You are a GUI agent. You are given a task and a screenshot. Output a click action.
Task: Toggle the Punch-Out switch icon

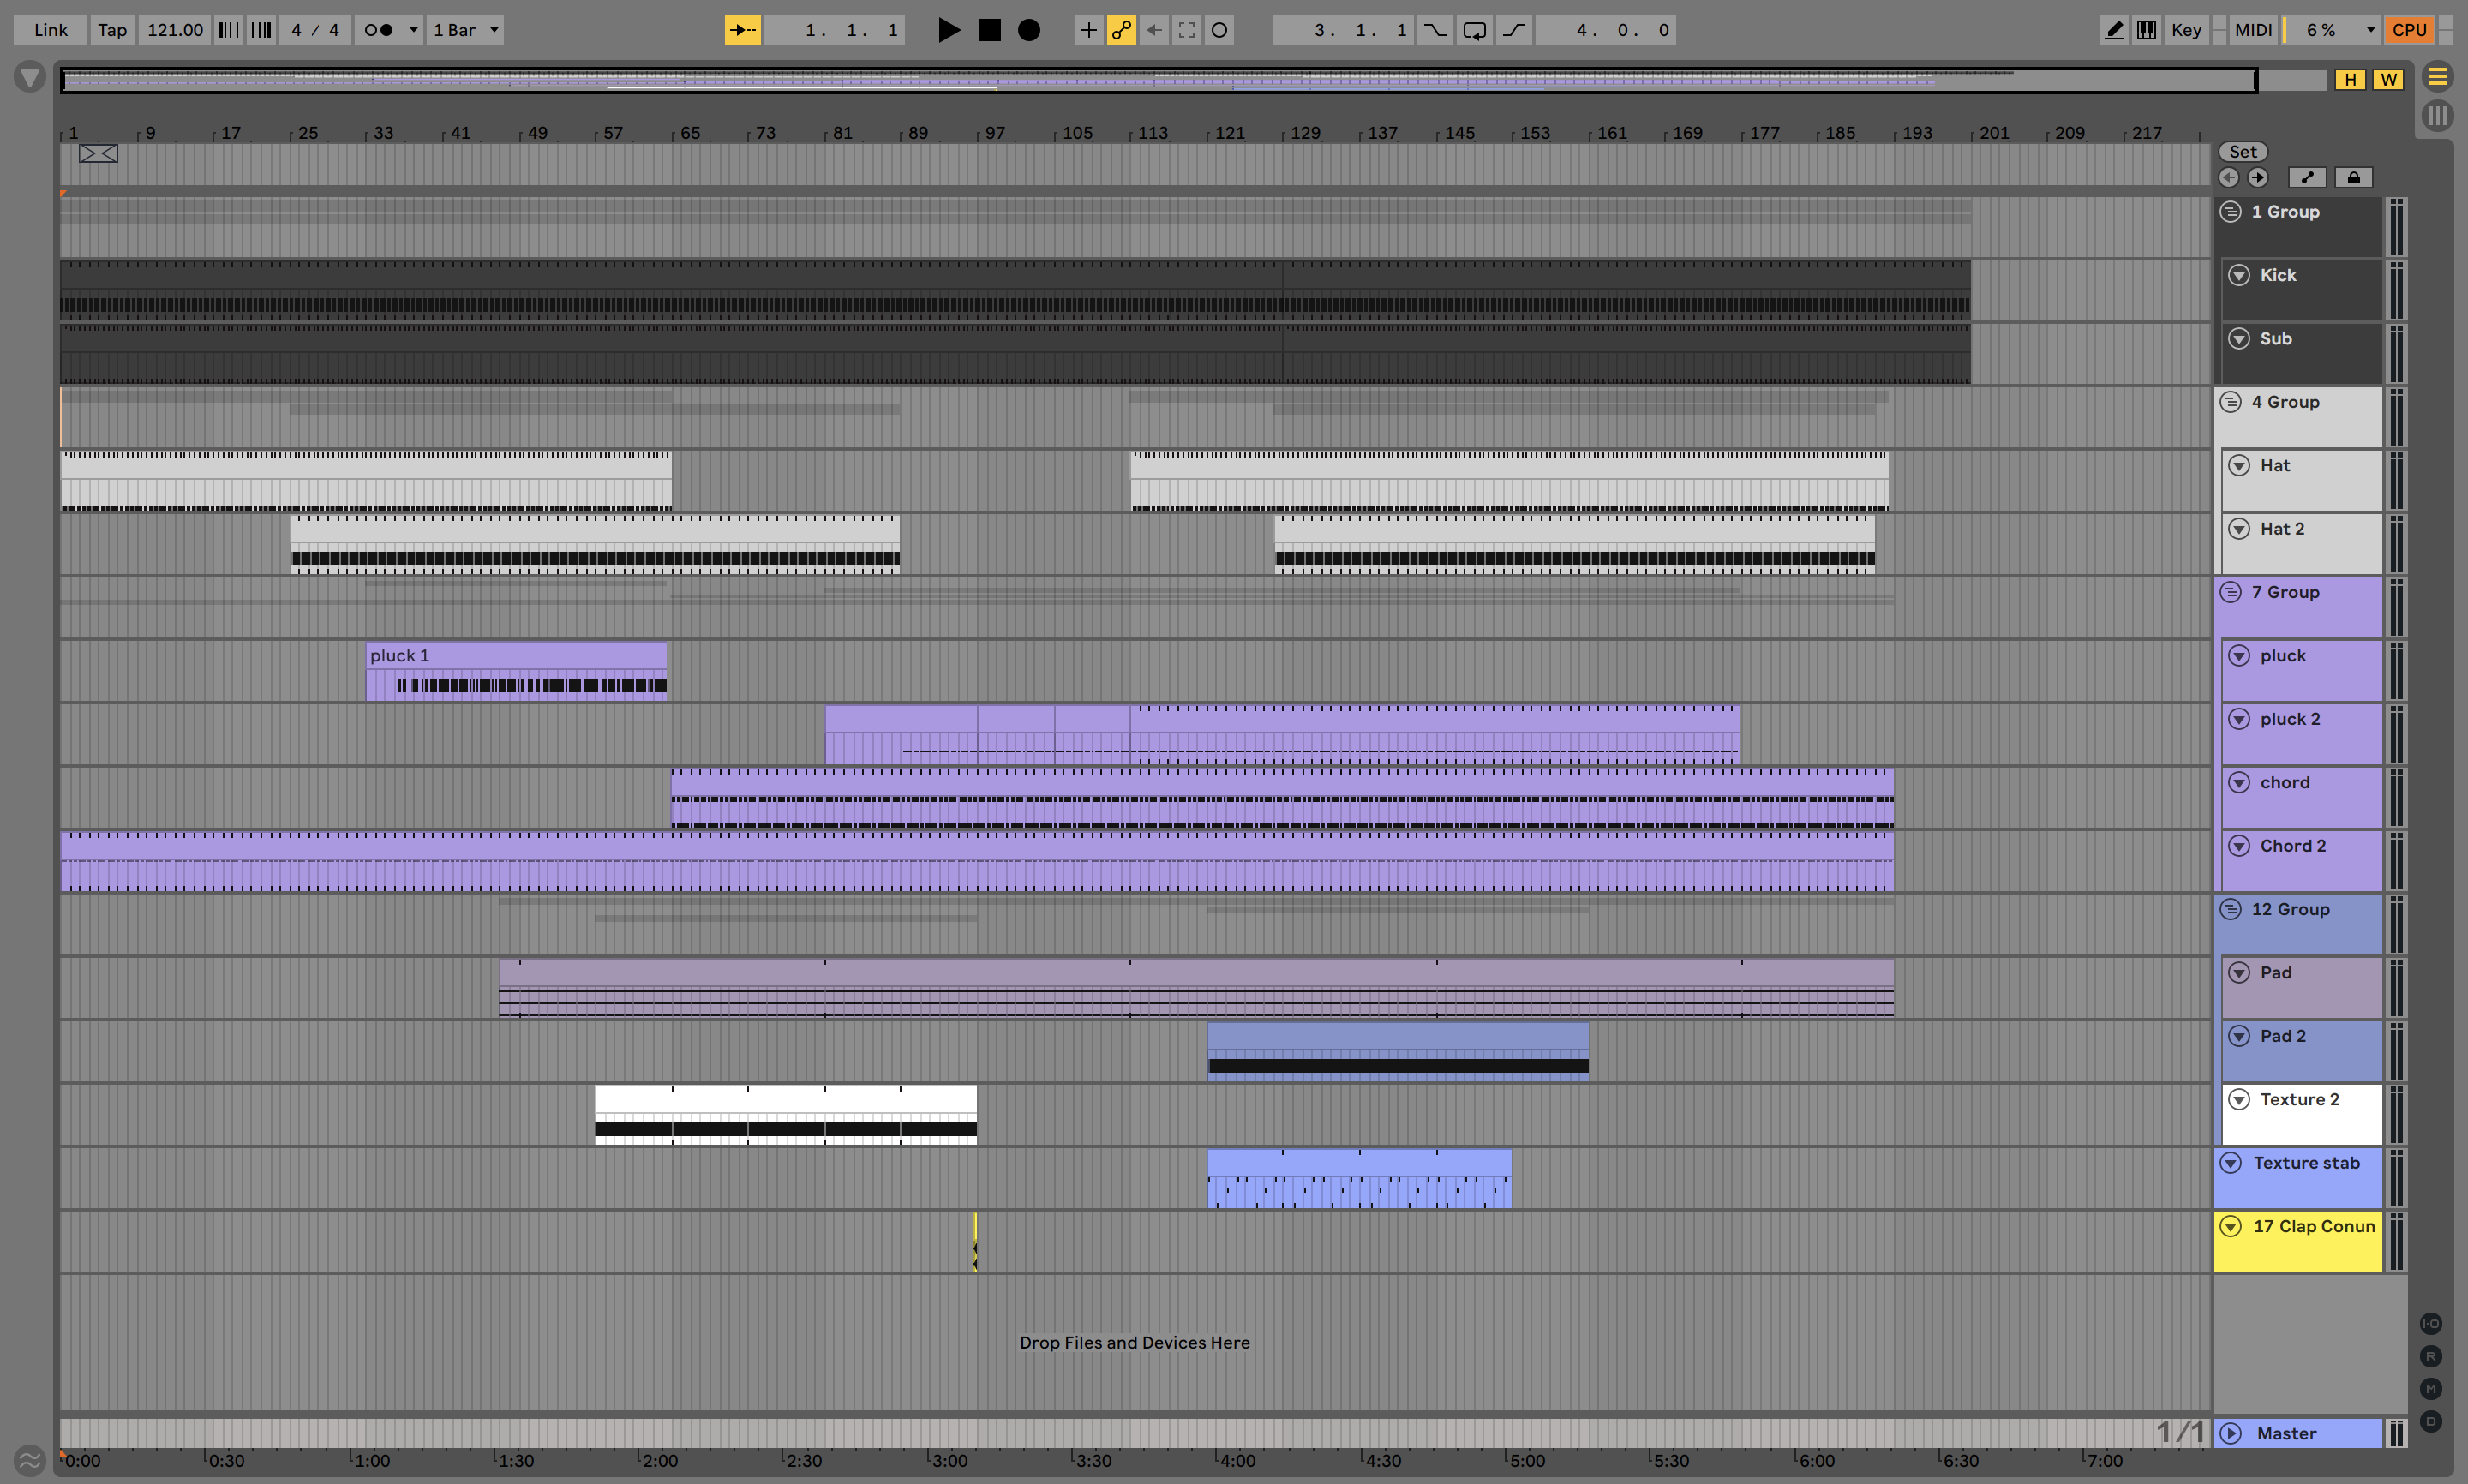pos(1514,30)
